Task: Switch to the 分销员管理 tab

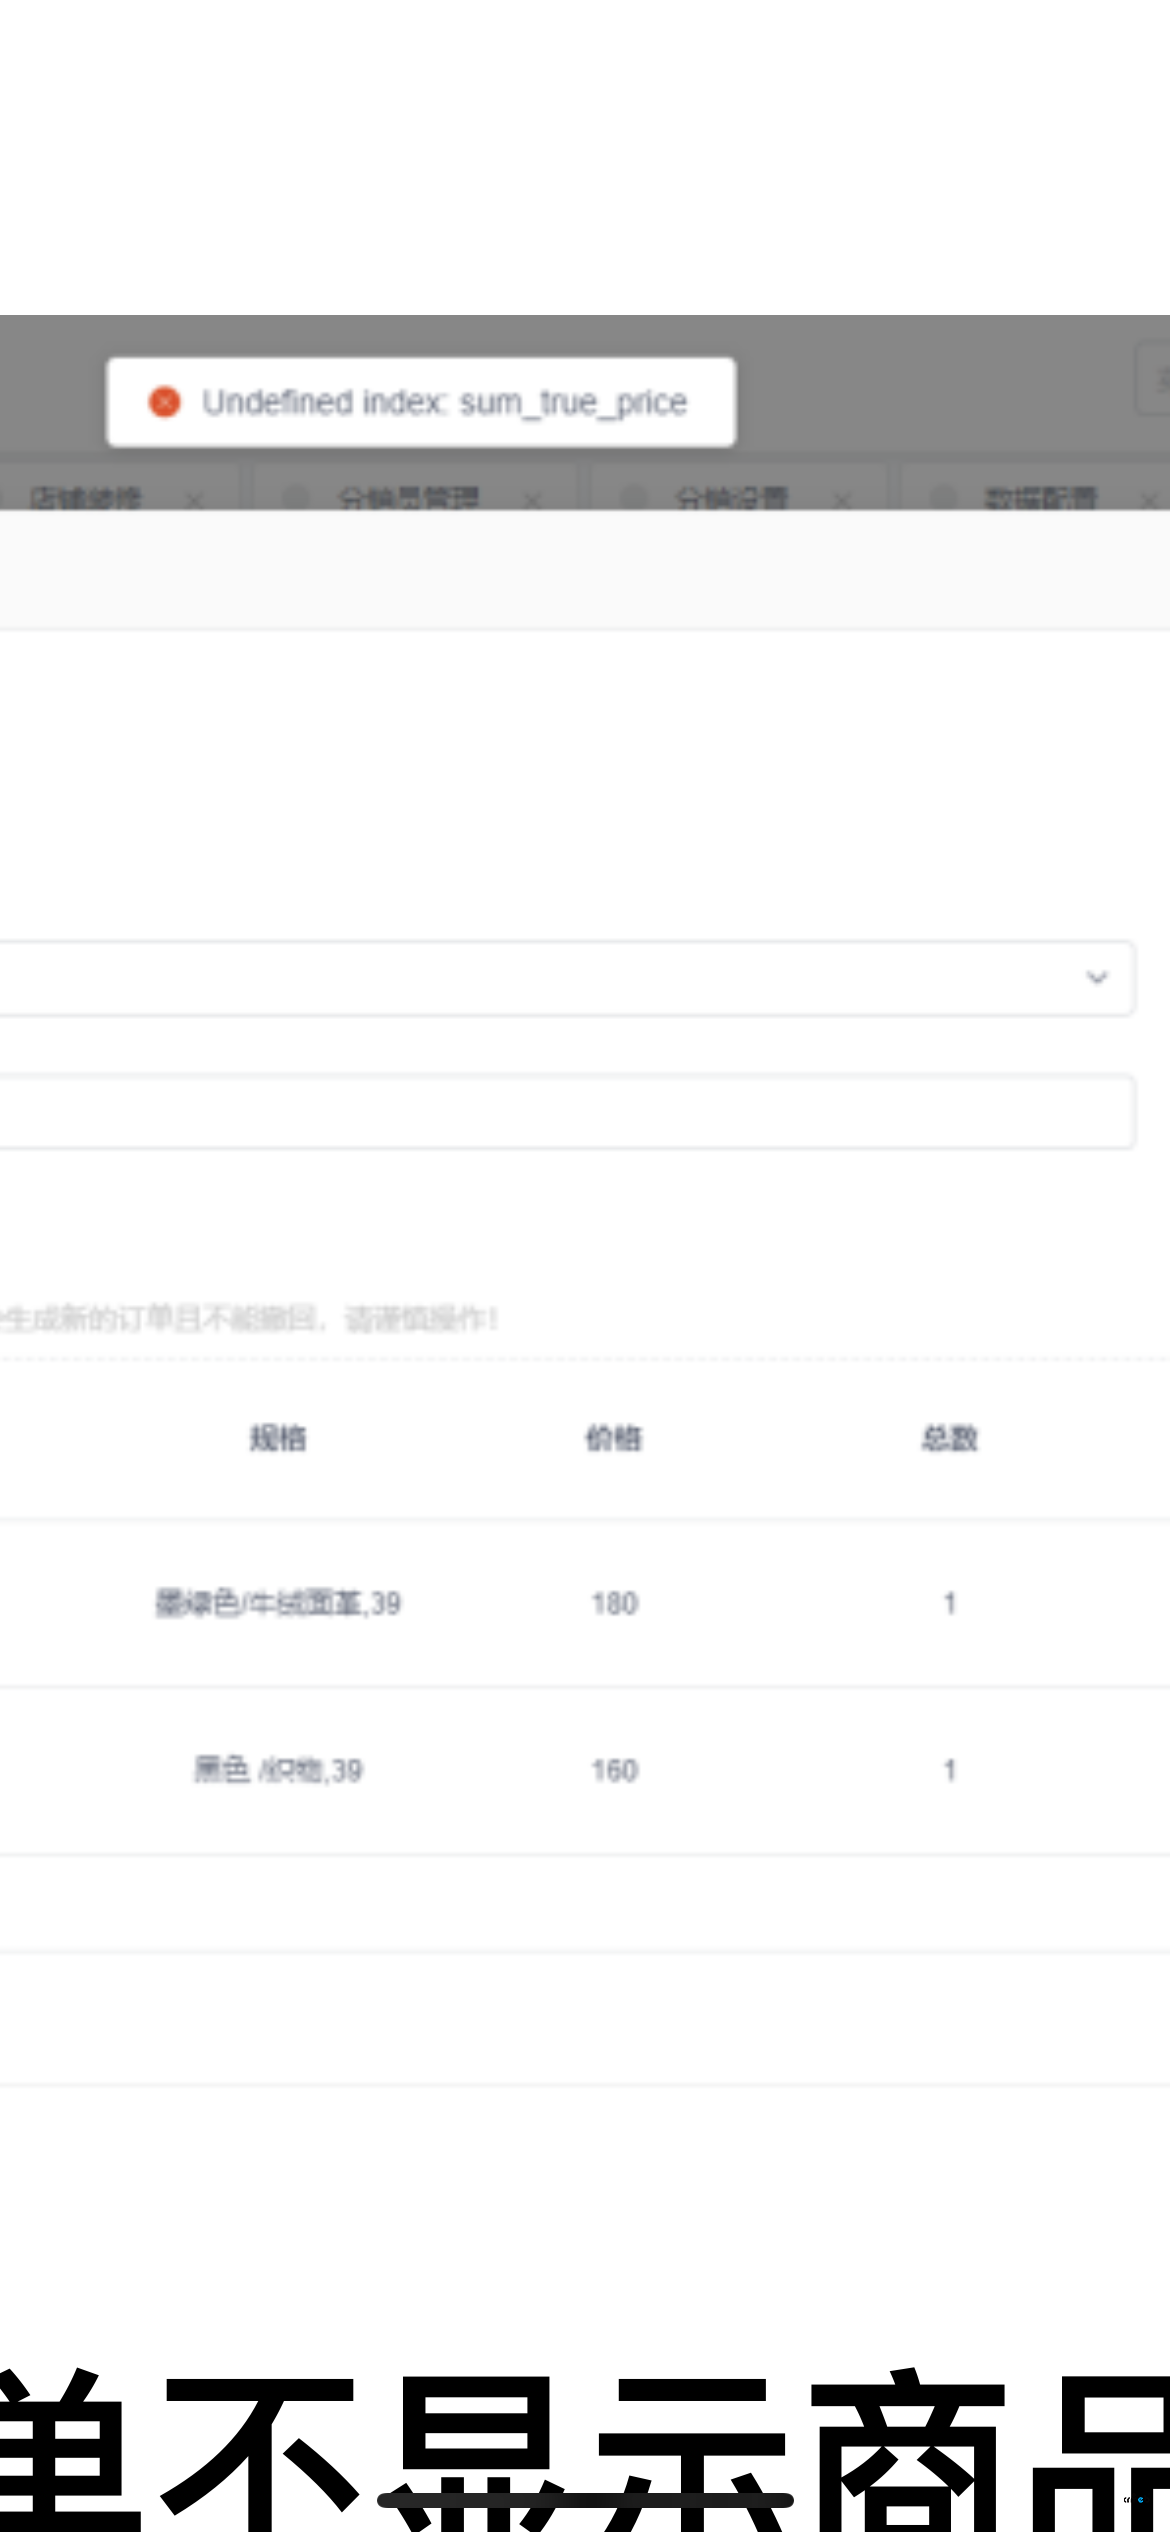Action: pos(408,497)
